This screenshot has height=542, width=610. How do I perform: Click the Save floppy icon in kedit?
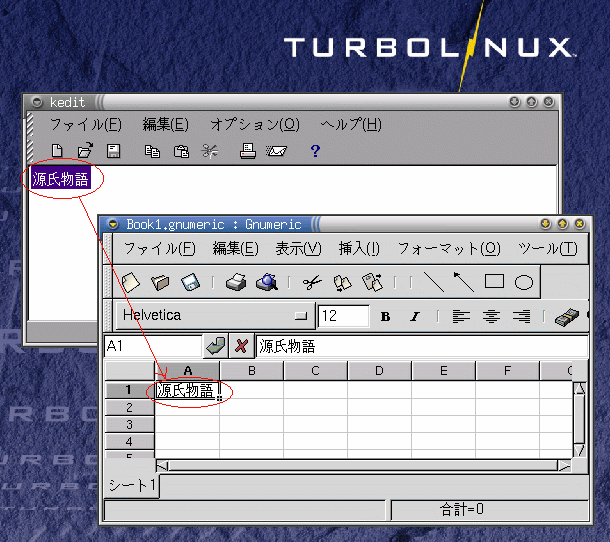click(113, 151)
